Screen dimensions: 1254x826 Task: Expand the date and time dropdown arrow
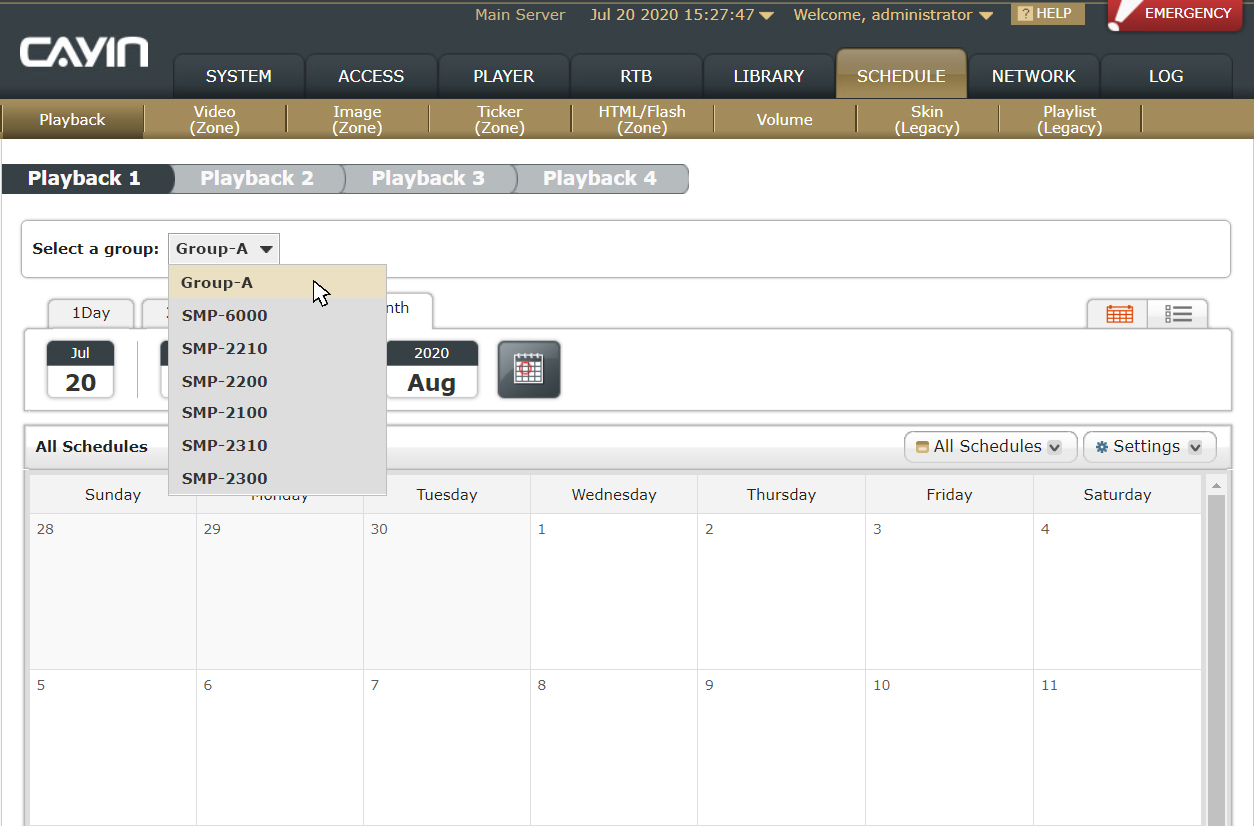[767, 16]
